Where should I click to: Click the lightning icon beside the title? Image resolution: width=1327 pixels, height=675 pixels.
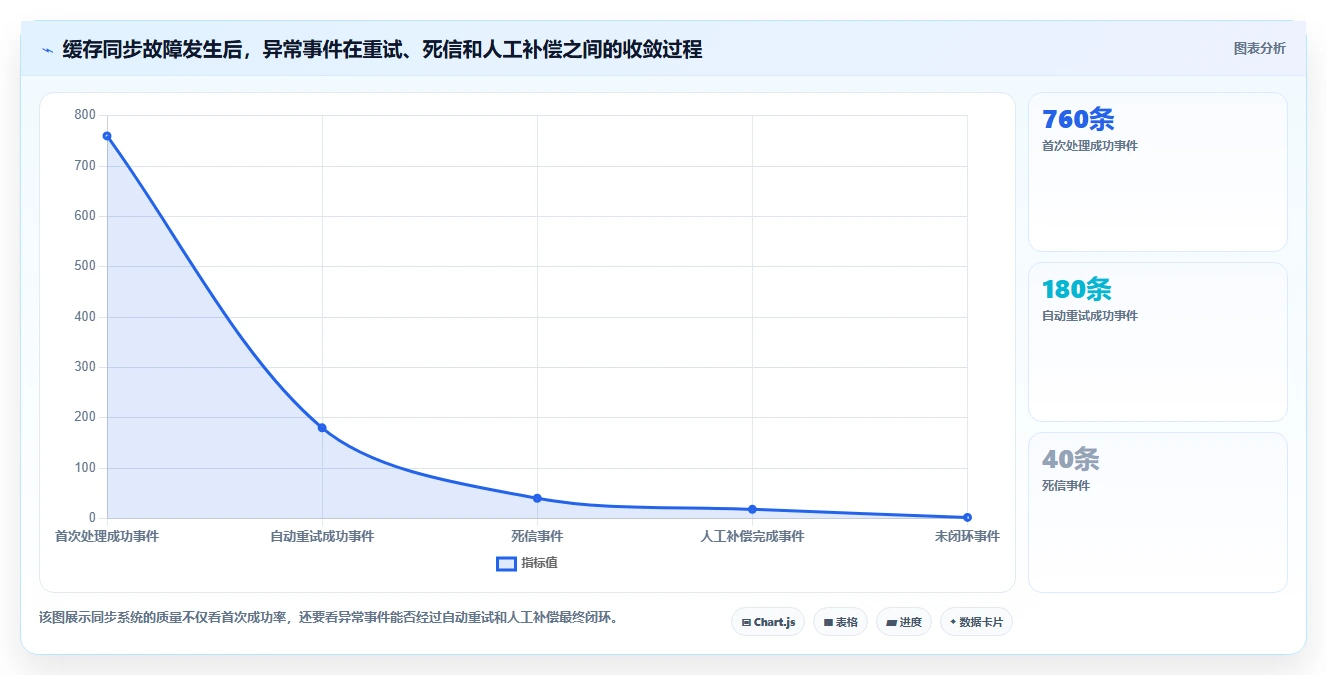click(47, 50)
